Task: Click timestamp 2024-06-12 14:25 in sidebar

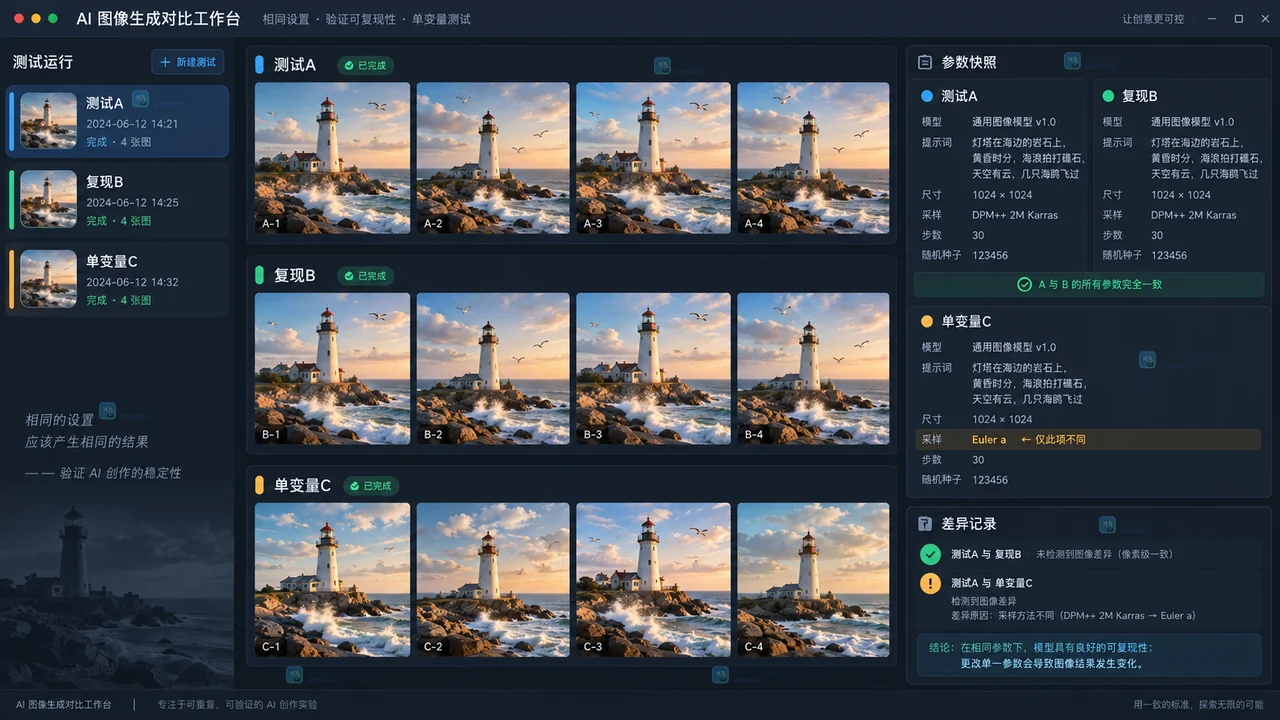Action: pos(132,203)
